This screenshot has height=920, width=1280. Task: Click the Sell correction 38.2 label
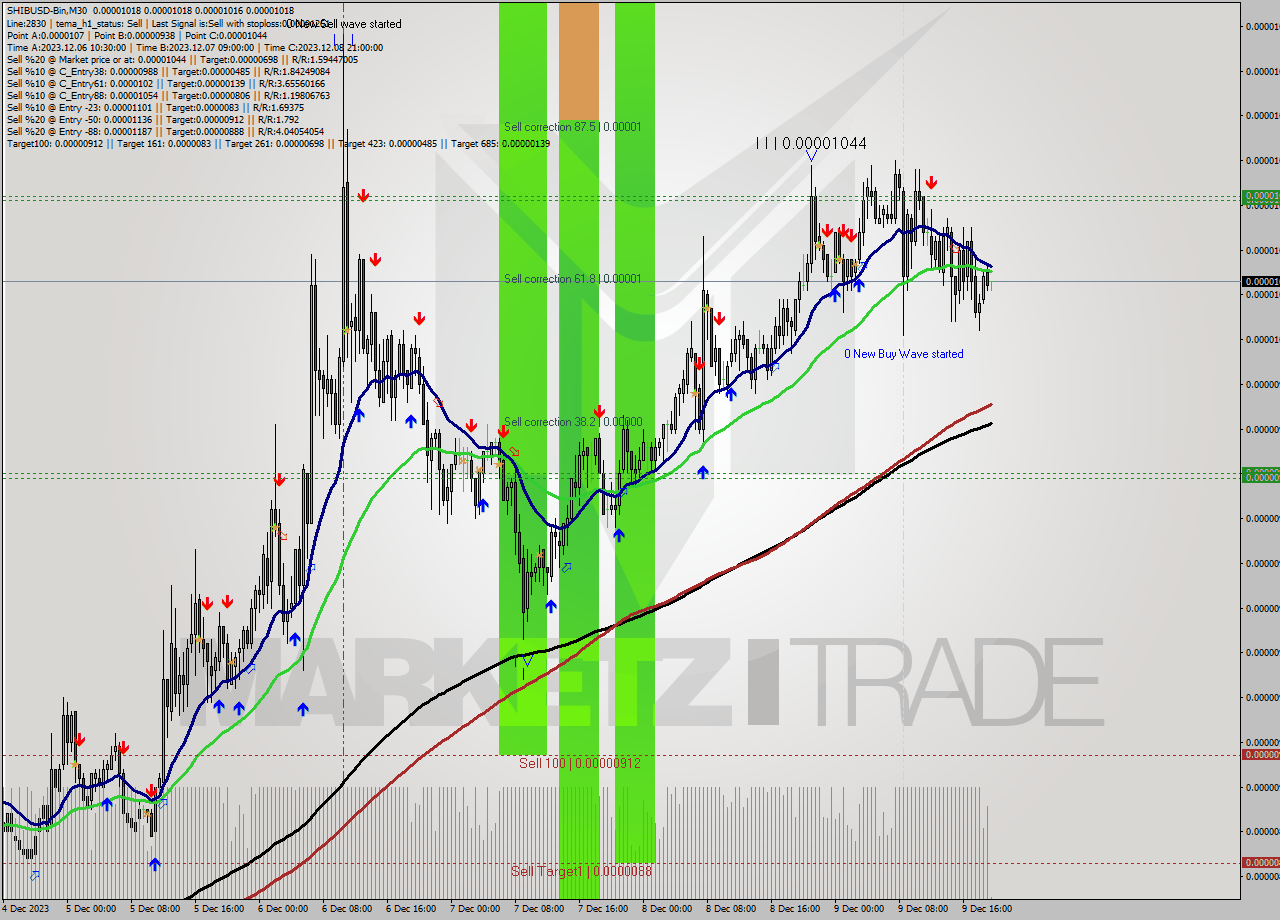pos(572,422)
